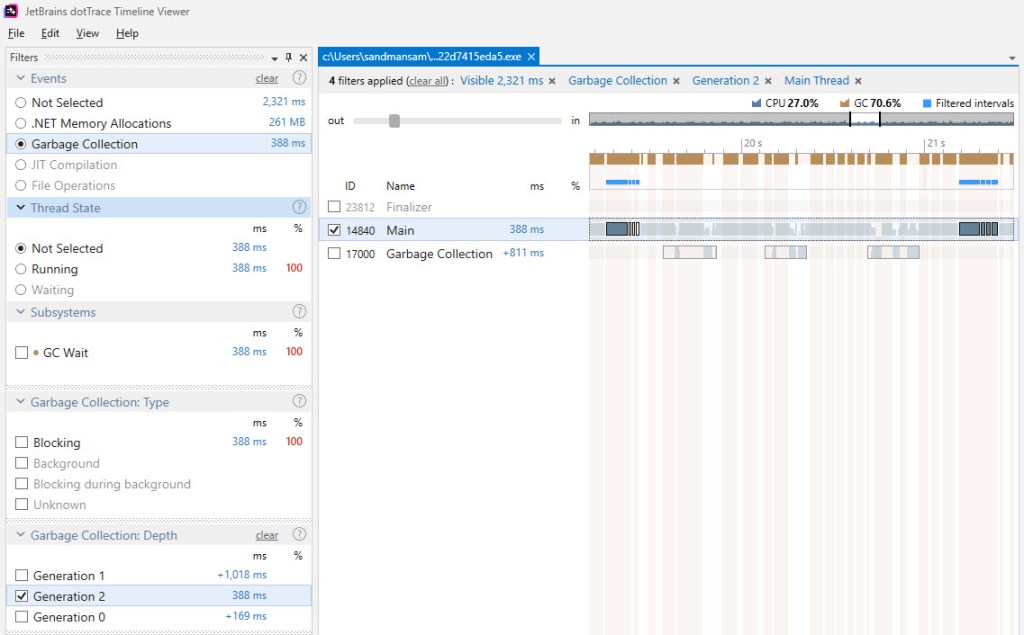Open the Edit menu
The height and width of the screenshot is (635, 1024).
(50, 33)
